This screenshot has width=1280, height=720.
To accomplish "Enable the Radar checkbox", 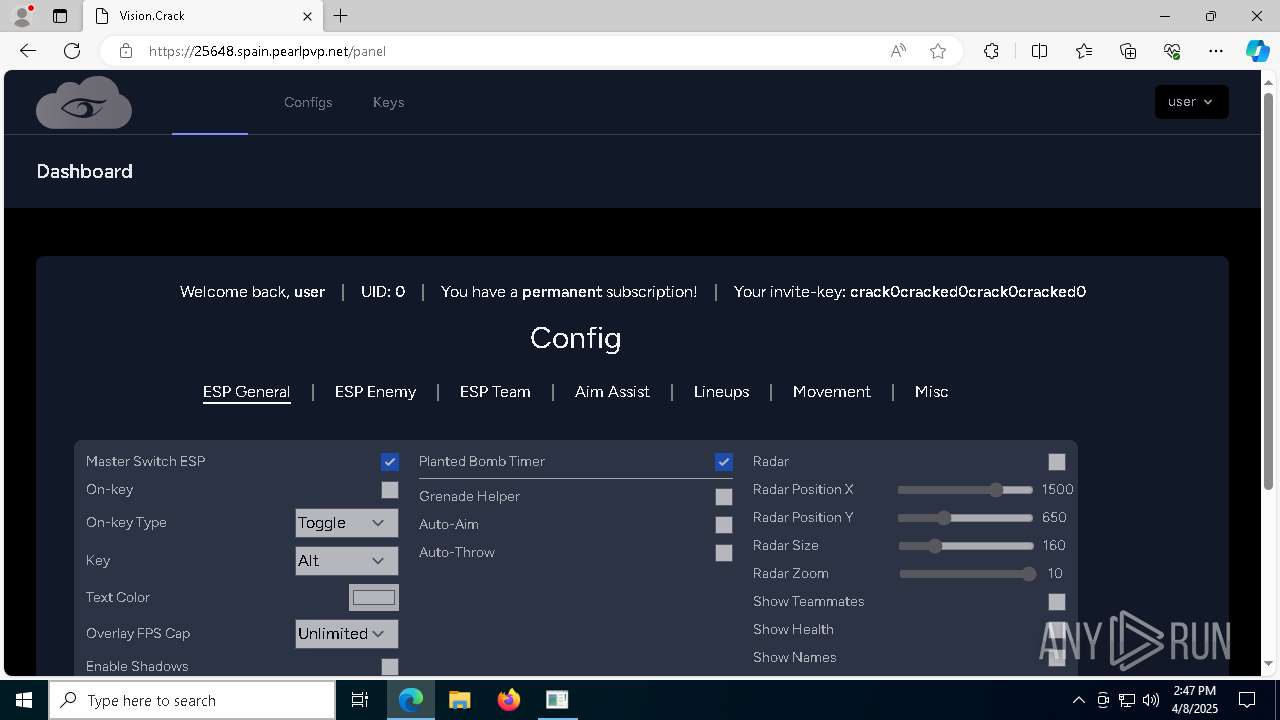I will 1057,462.
